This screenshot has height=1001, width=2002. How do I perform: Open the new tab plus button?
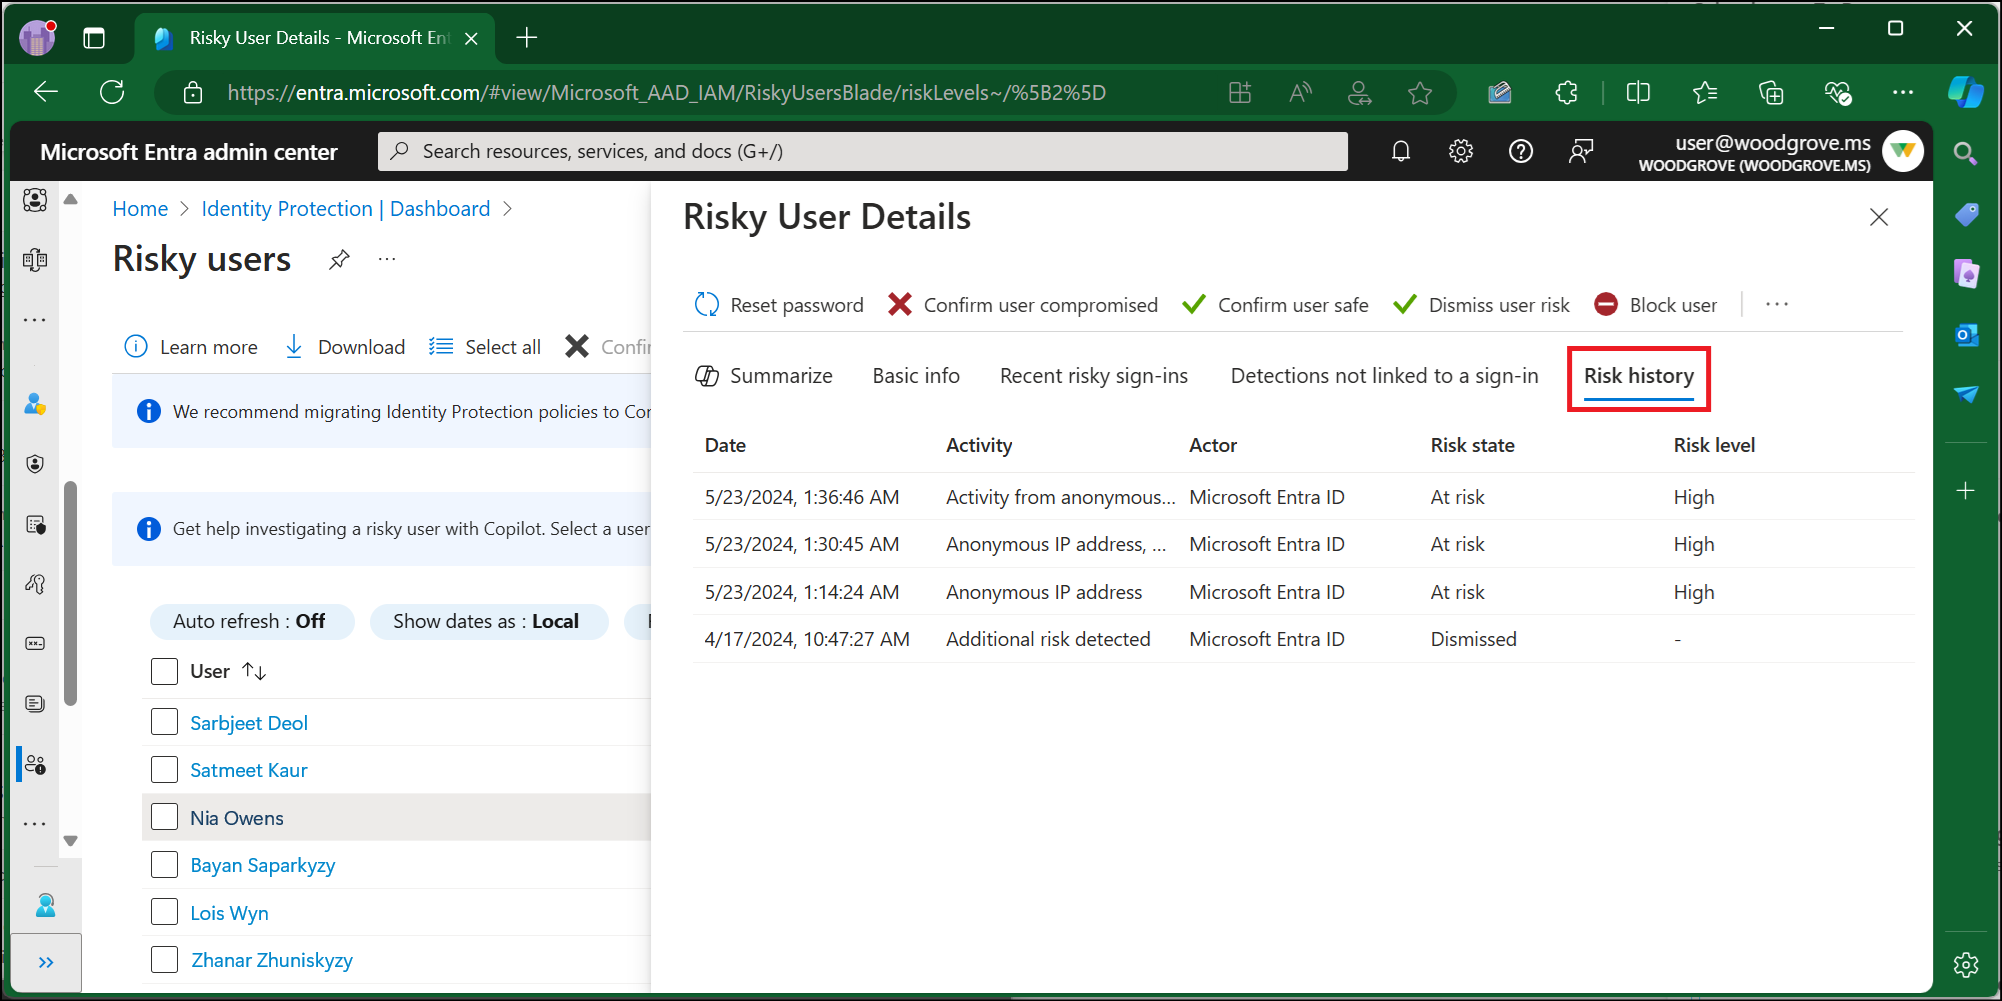[527, 38]
